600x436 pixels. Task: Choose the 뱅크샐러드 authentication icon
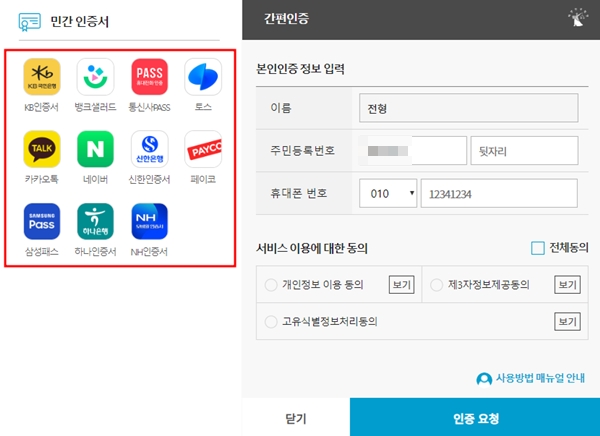tap(95, 77)
